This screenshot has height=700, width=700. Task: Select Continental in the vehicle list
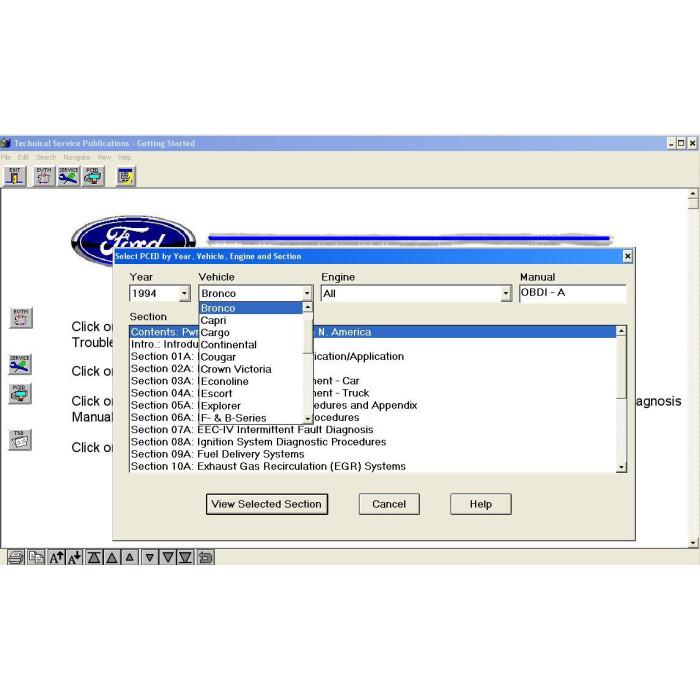pyautogui.click(x=251, y=345)
